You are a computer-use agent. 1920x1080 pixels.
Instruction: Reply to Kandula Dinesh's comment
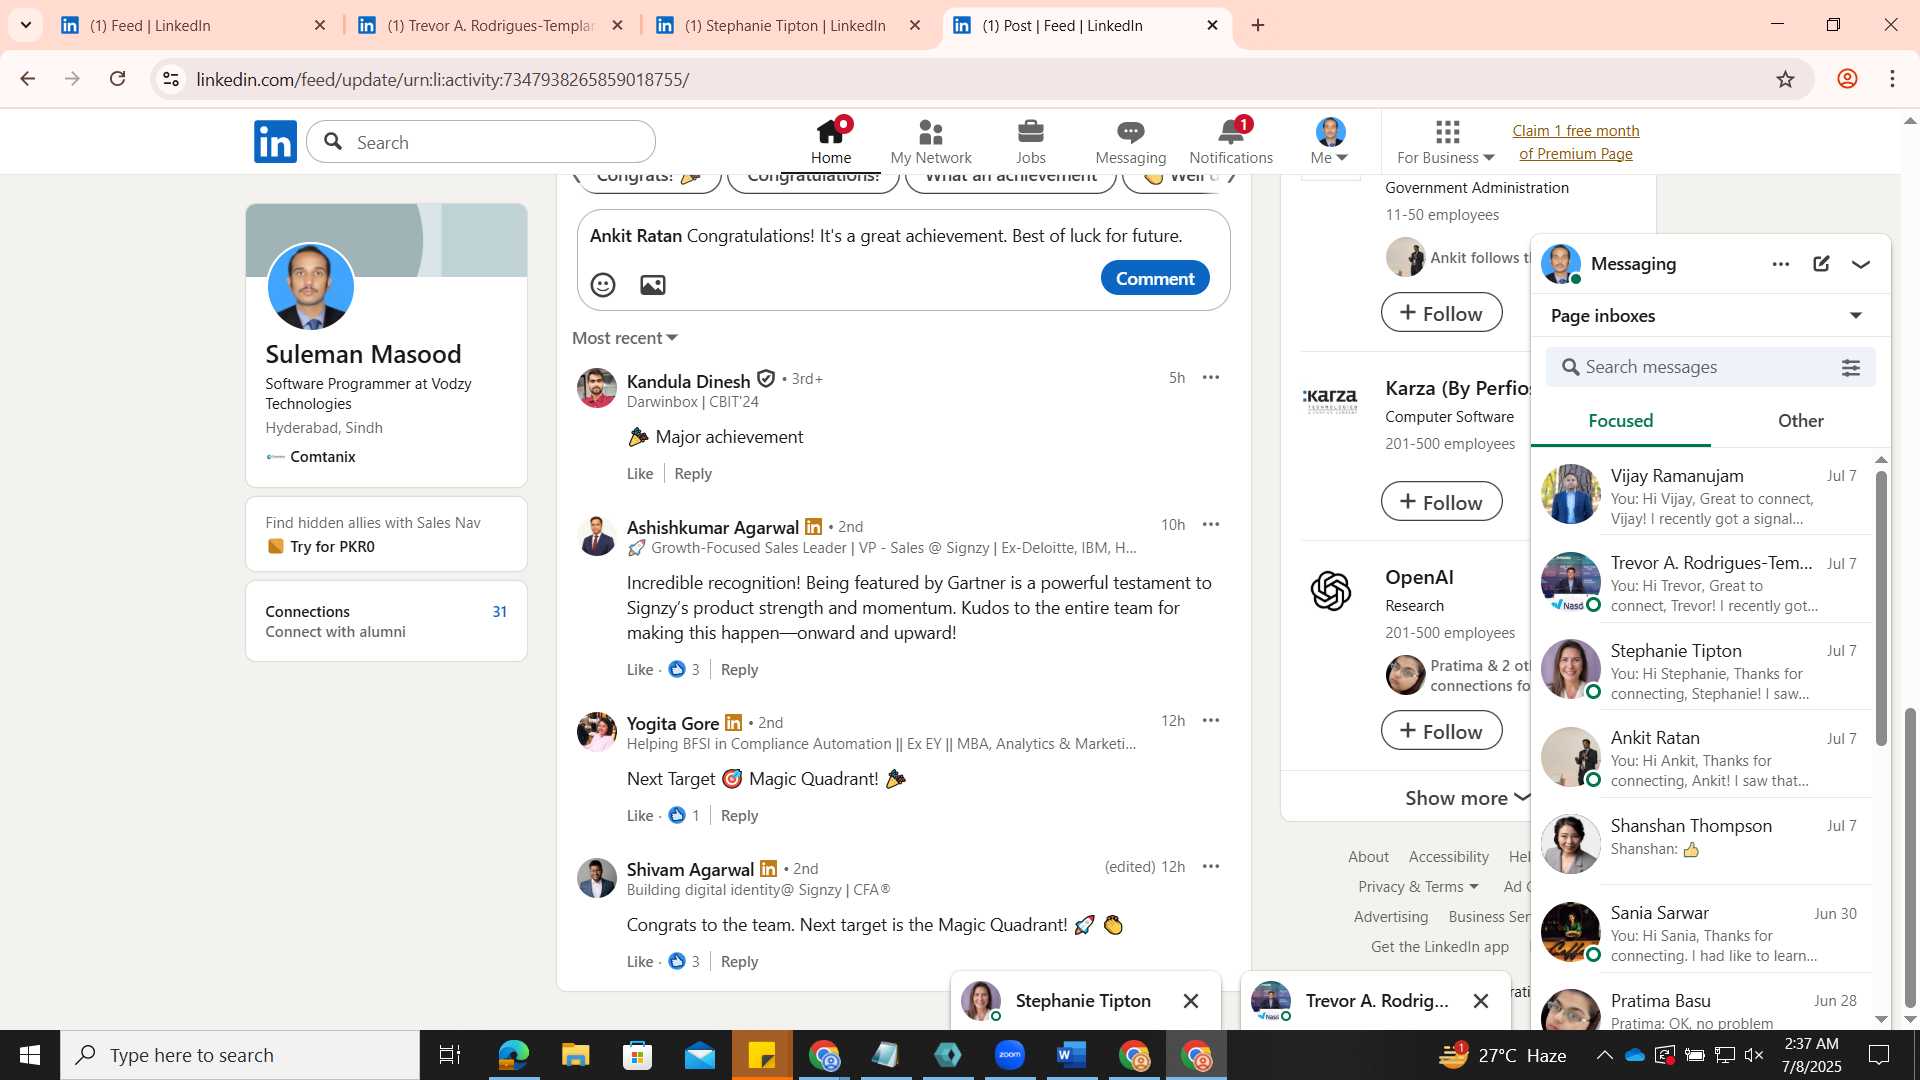693,474
